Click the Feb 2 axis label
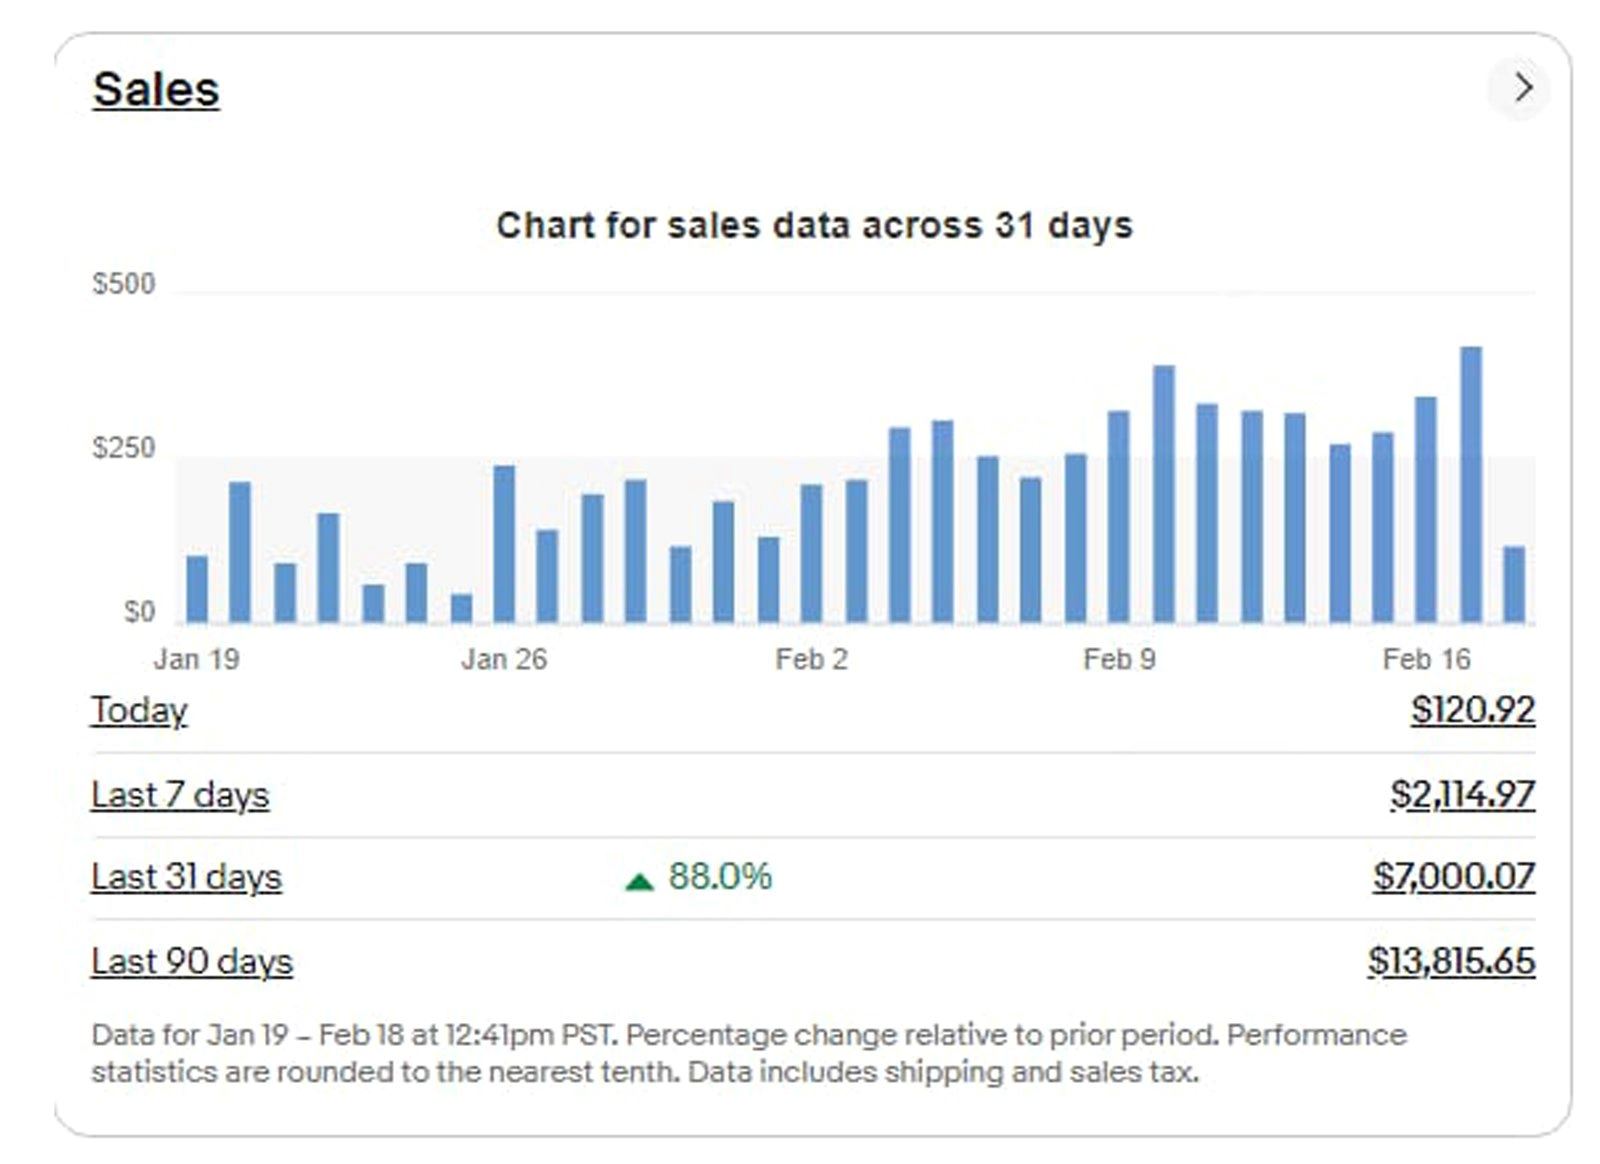 (x=811, y=659)
